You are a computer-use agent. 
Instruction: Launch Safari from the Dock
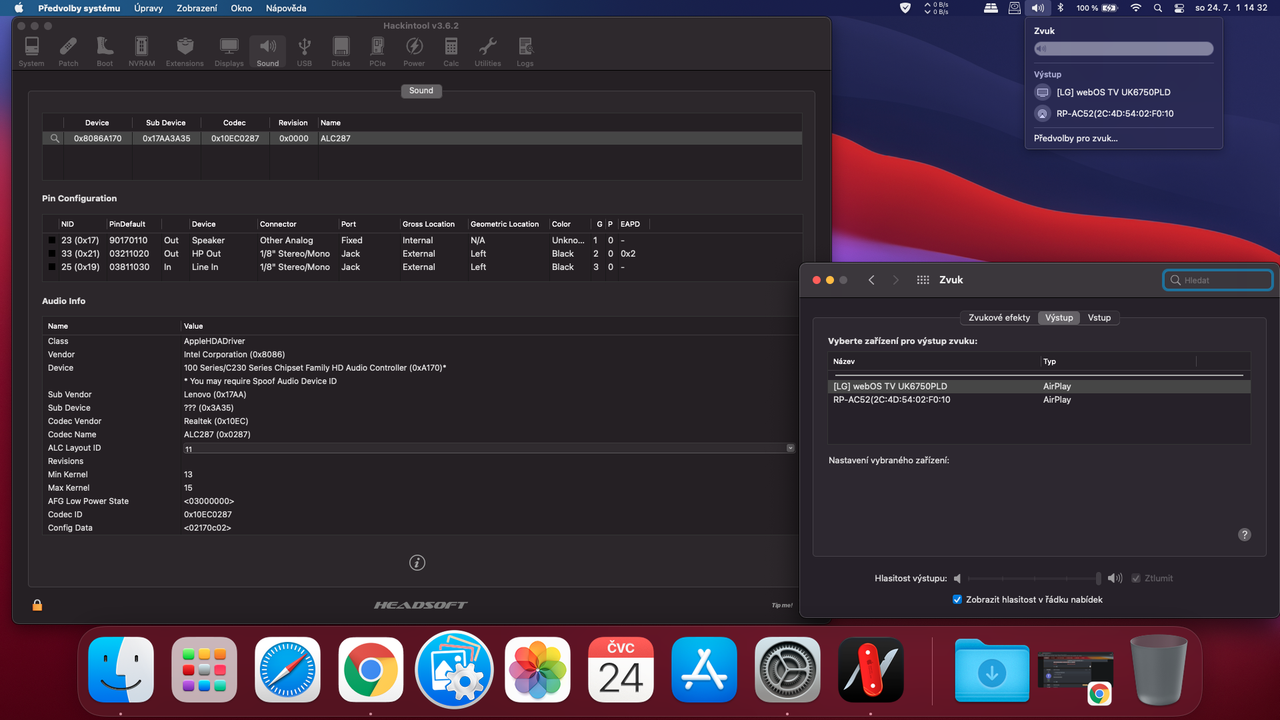288,669
